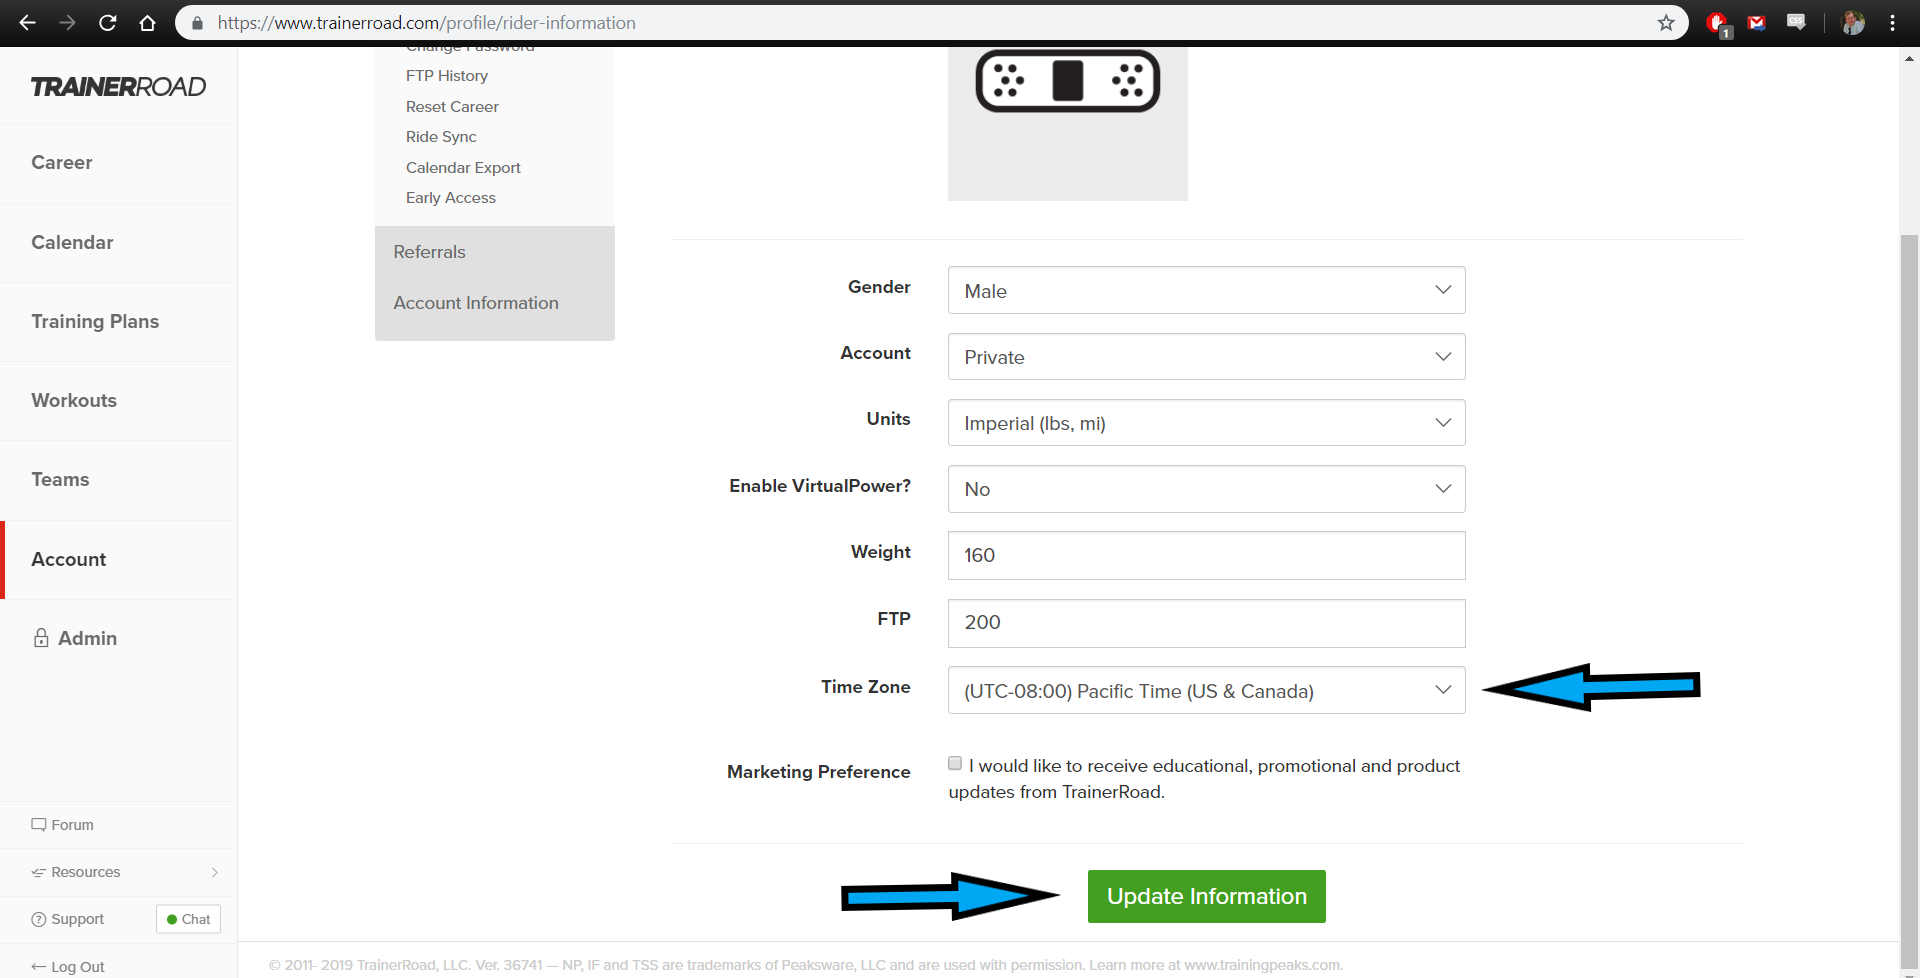
Task: Open the Units dropdown
Action: [x=1206, y=422]
